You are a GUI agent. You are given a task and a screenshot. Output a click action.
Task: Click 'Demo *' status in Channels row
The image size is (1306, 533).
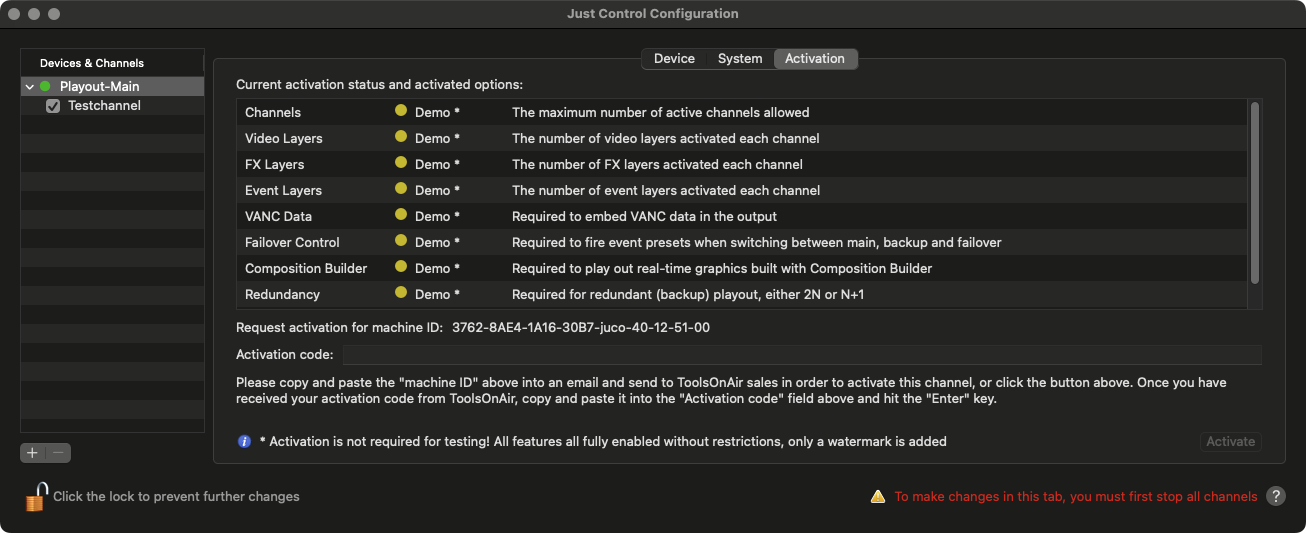438,113
